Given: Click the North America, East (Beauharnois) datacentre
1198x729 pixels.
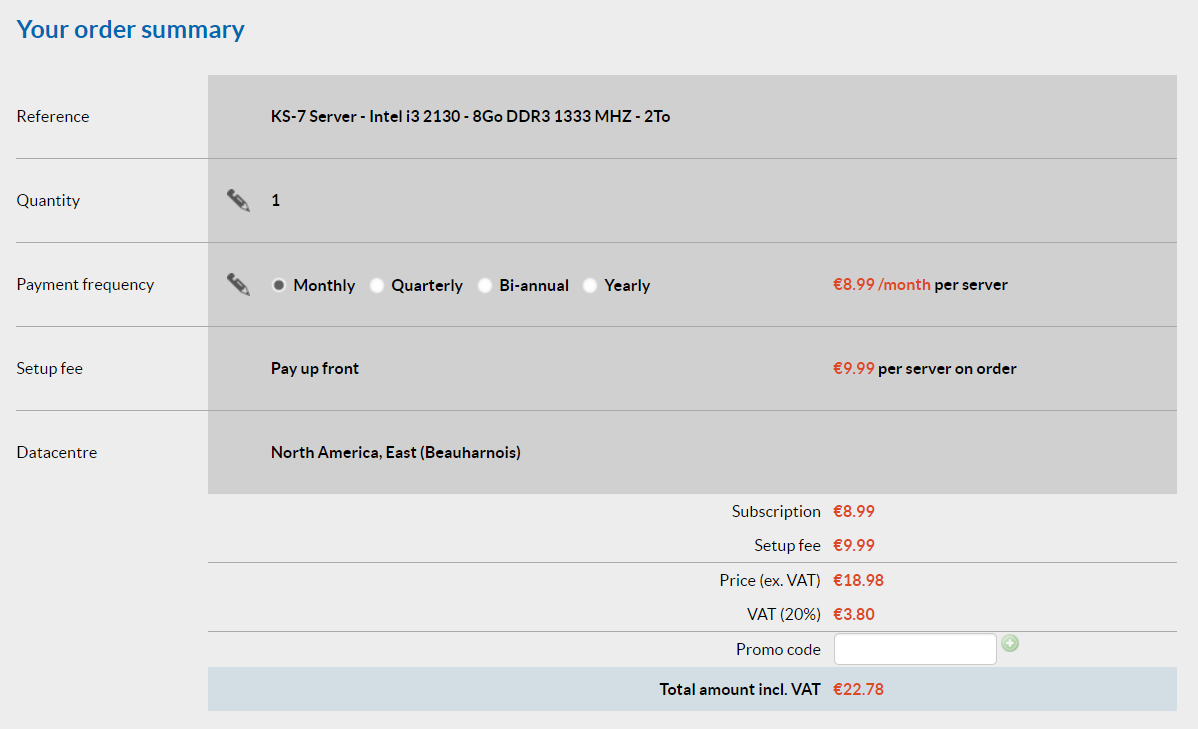Looking at the screenshot, I should [x=395, y=452].
